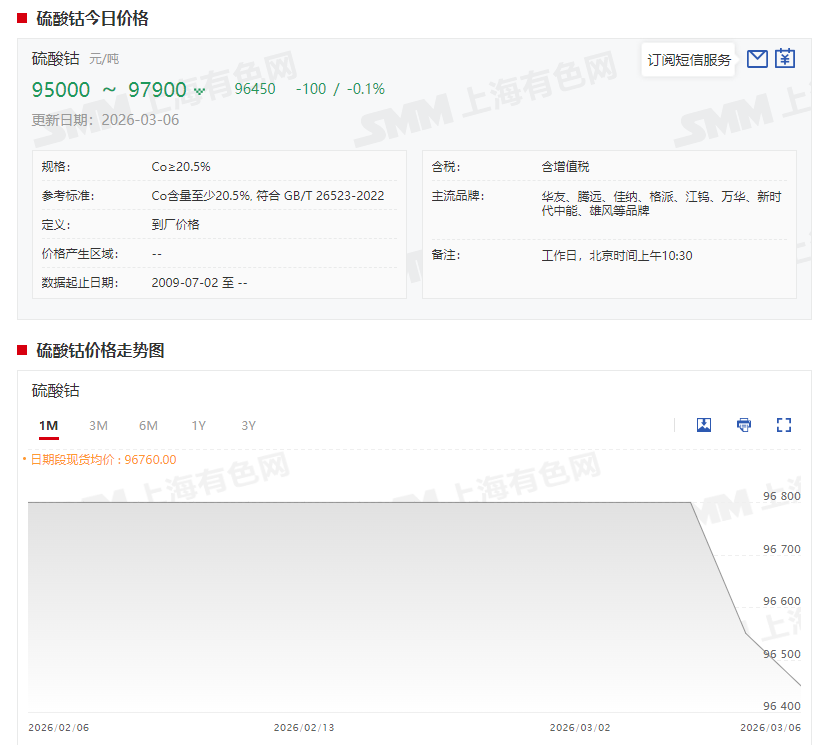Click the 硫酸钴价格走势图 section heading

tap(100, 350)
